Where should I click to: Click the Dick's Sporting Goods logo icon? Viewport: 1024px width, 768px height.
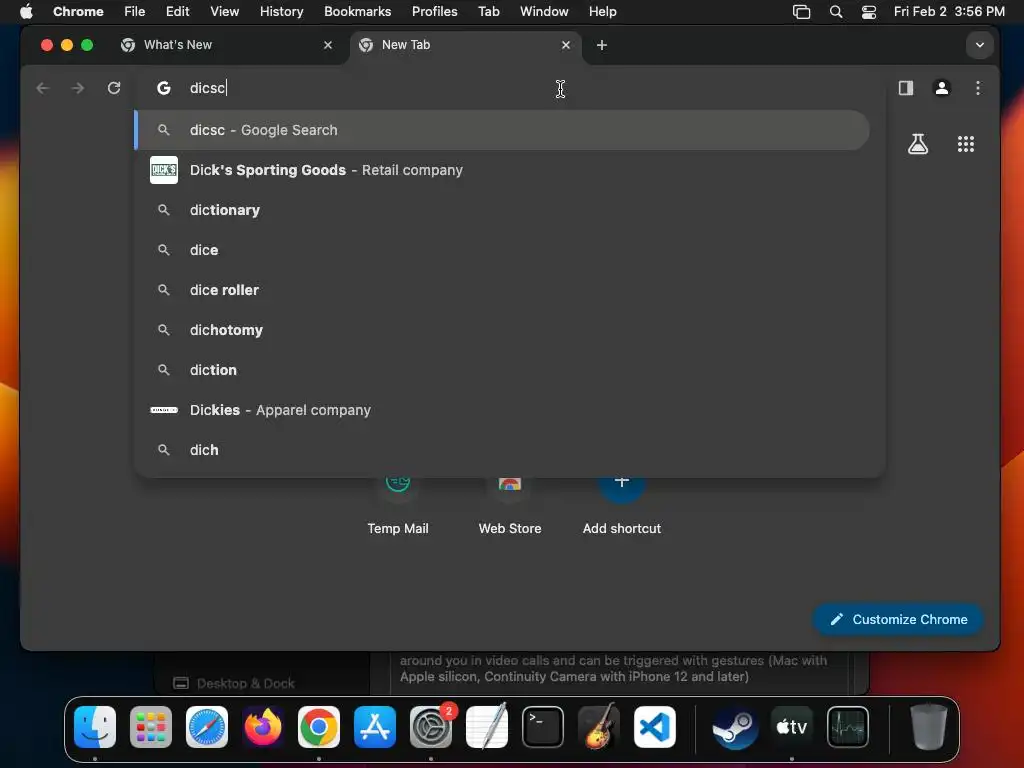pos(164,170)
